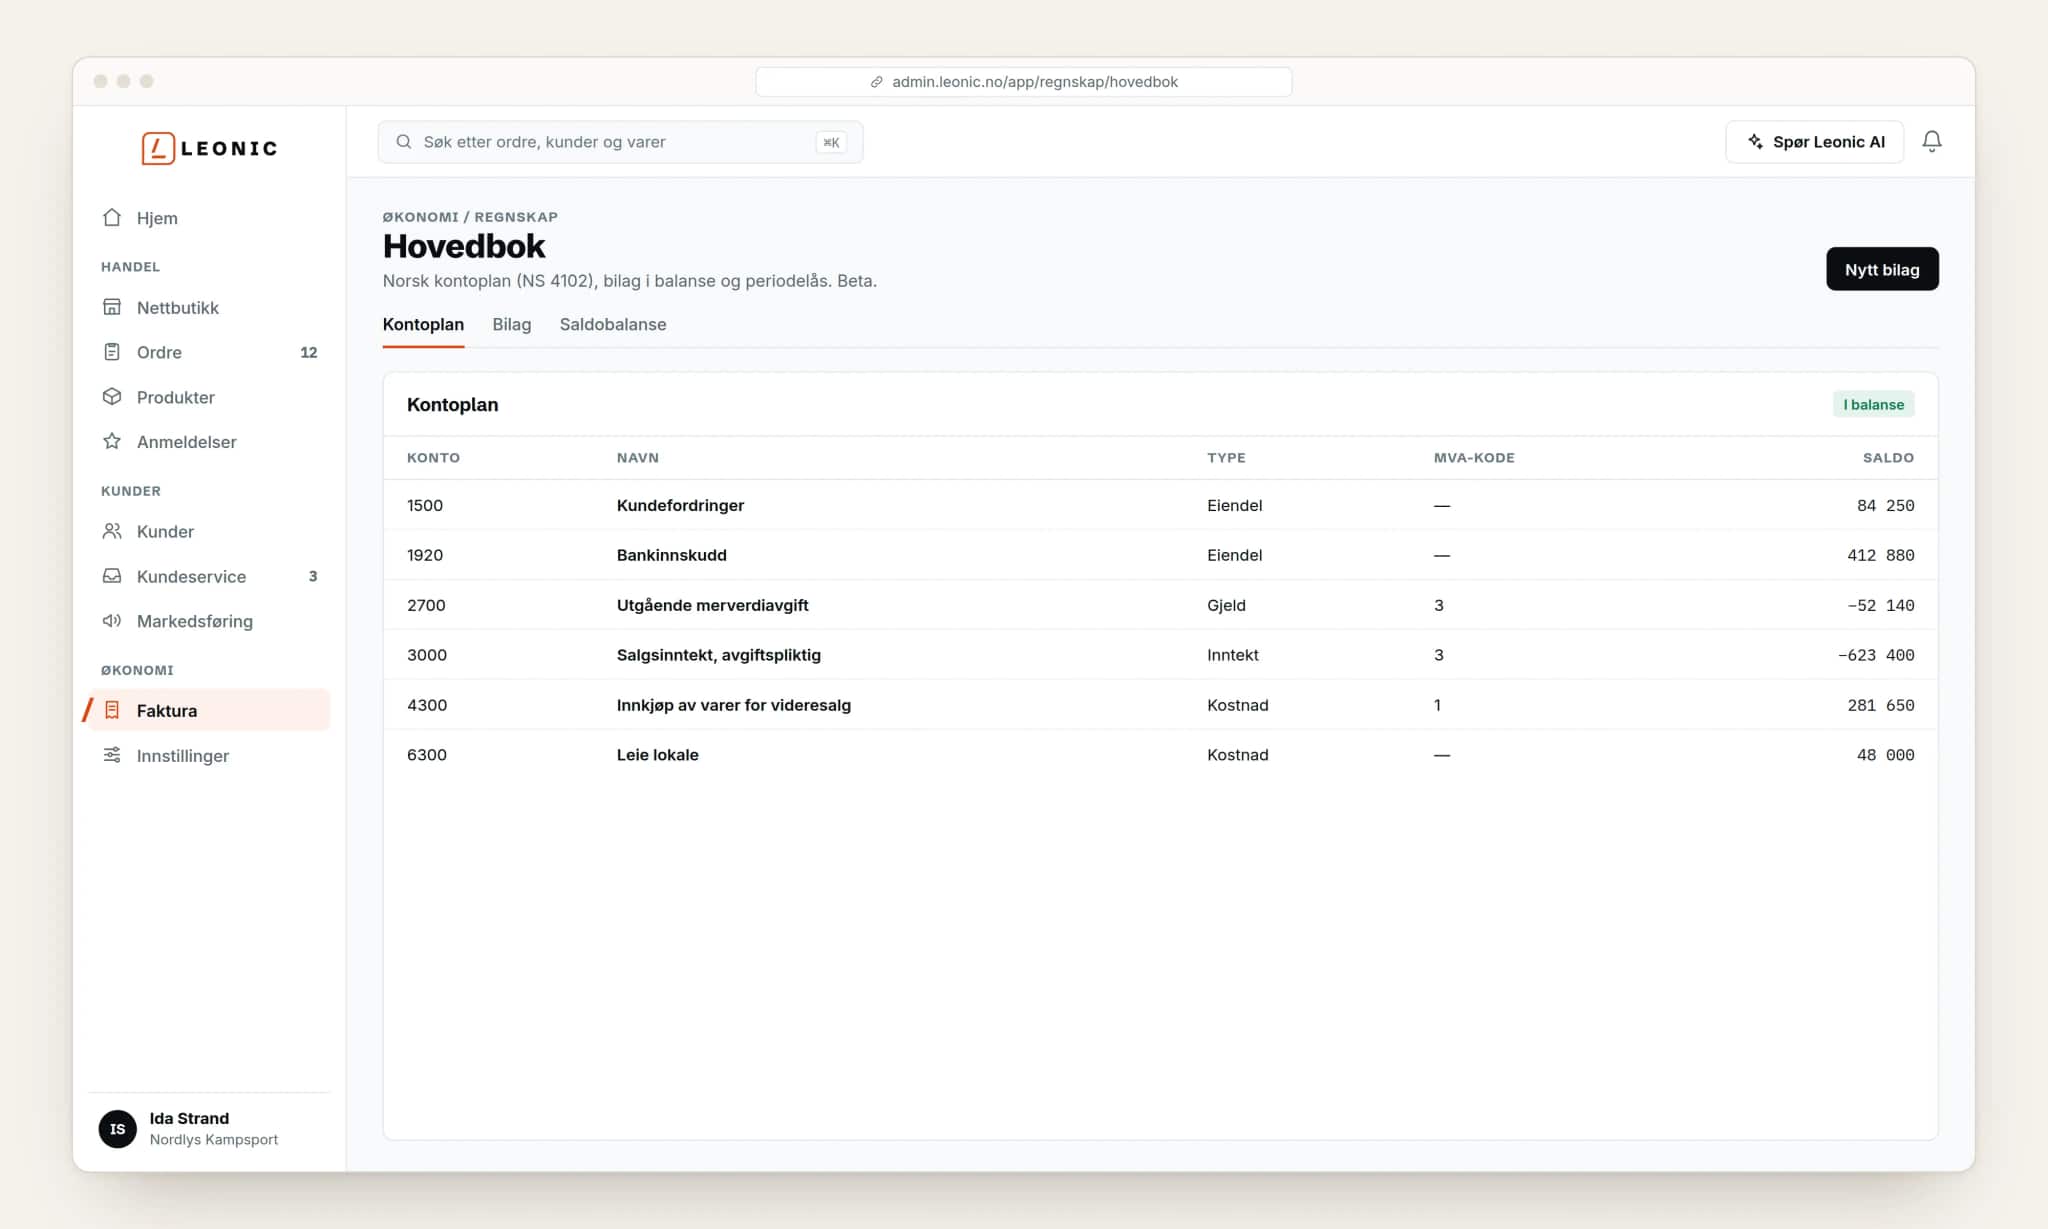
Task: Click the search magnifier icon
Action: pyautogui.click(x=404, y=142)
